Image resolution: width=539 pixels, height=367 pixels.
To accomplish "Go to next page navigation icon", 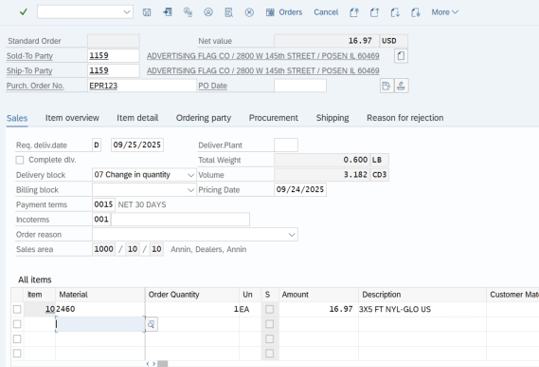I will 395,12.
